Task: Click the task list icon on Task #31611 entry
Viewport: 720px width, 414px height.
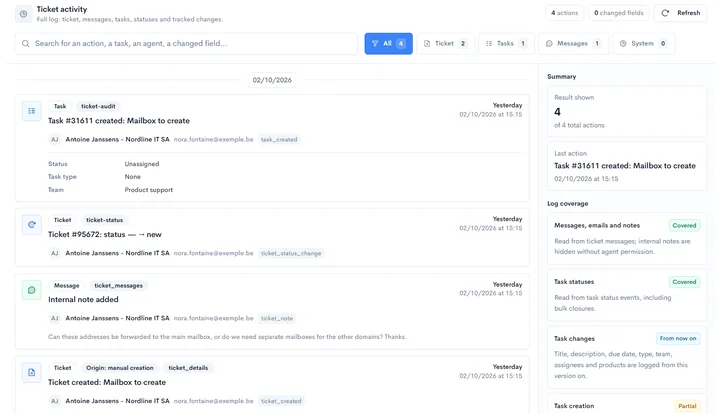Action: (x=32, y=111)
